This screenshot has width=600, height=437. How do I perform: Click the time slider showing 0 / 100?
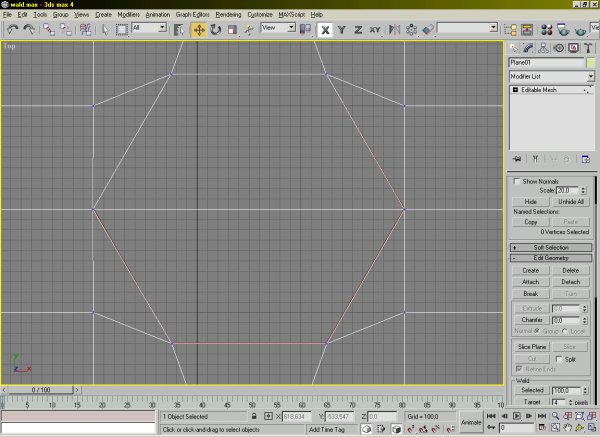[41, 389]
